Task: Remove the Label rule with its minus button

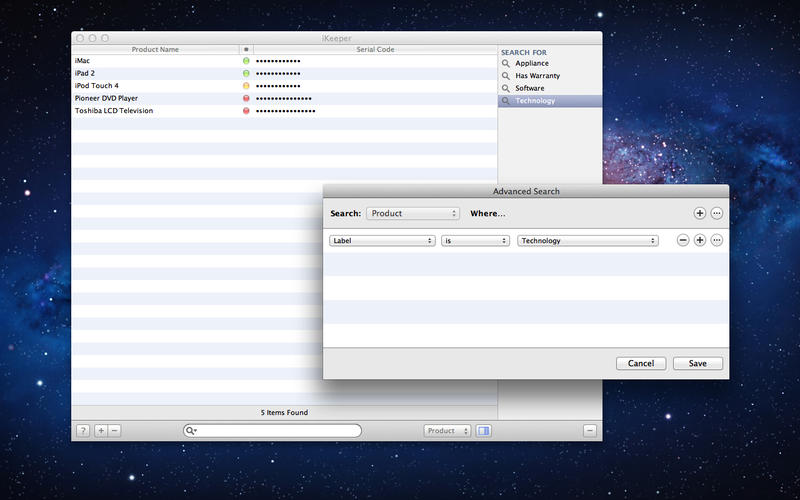Action: click(683, 240)
